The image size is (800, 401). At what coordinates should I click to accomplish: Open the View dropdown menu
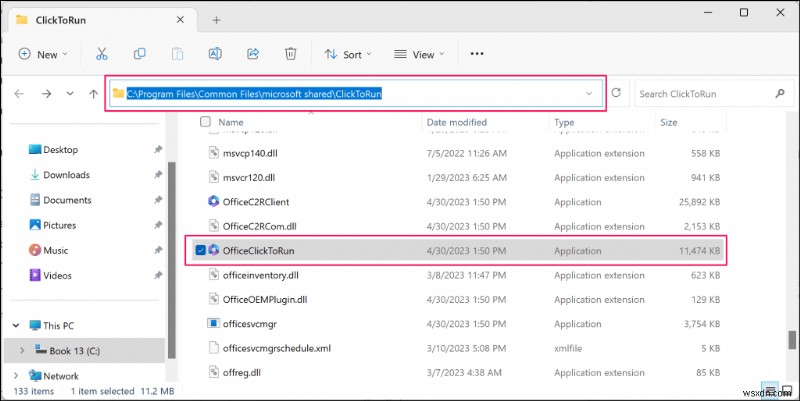point(419,54)
